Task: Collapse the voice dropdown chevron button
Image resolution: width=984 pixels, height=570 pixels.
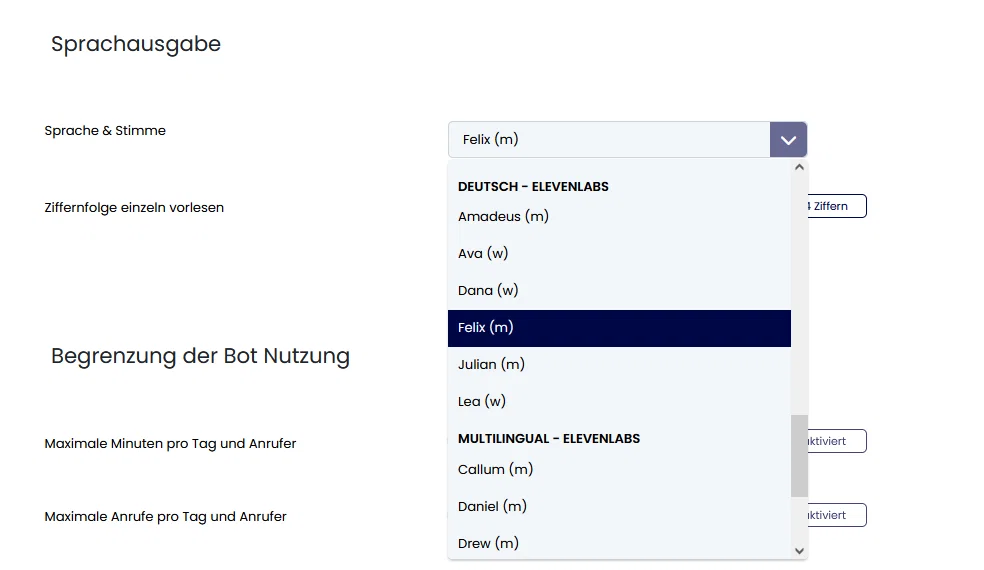Action: (x=788, y=139)
